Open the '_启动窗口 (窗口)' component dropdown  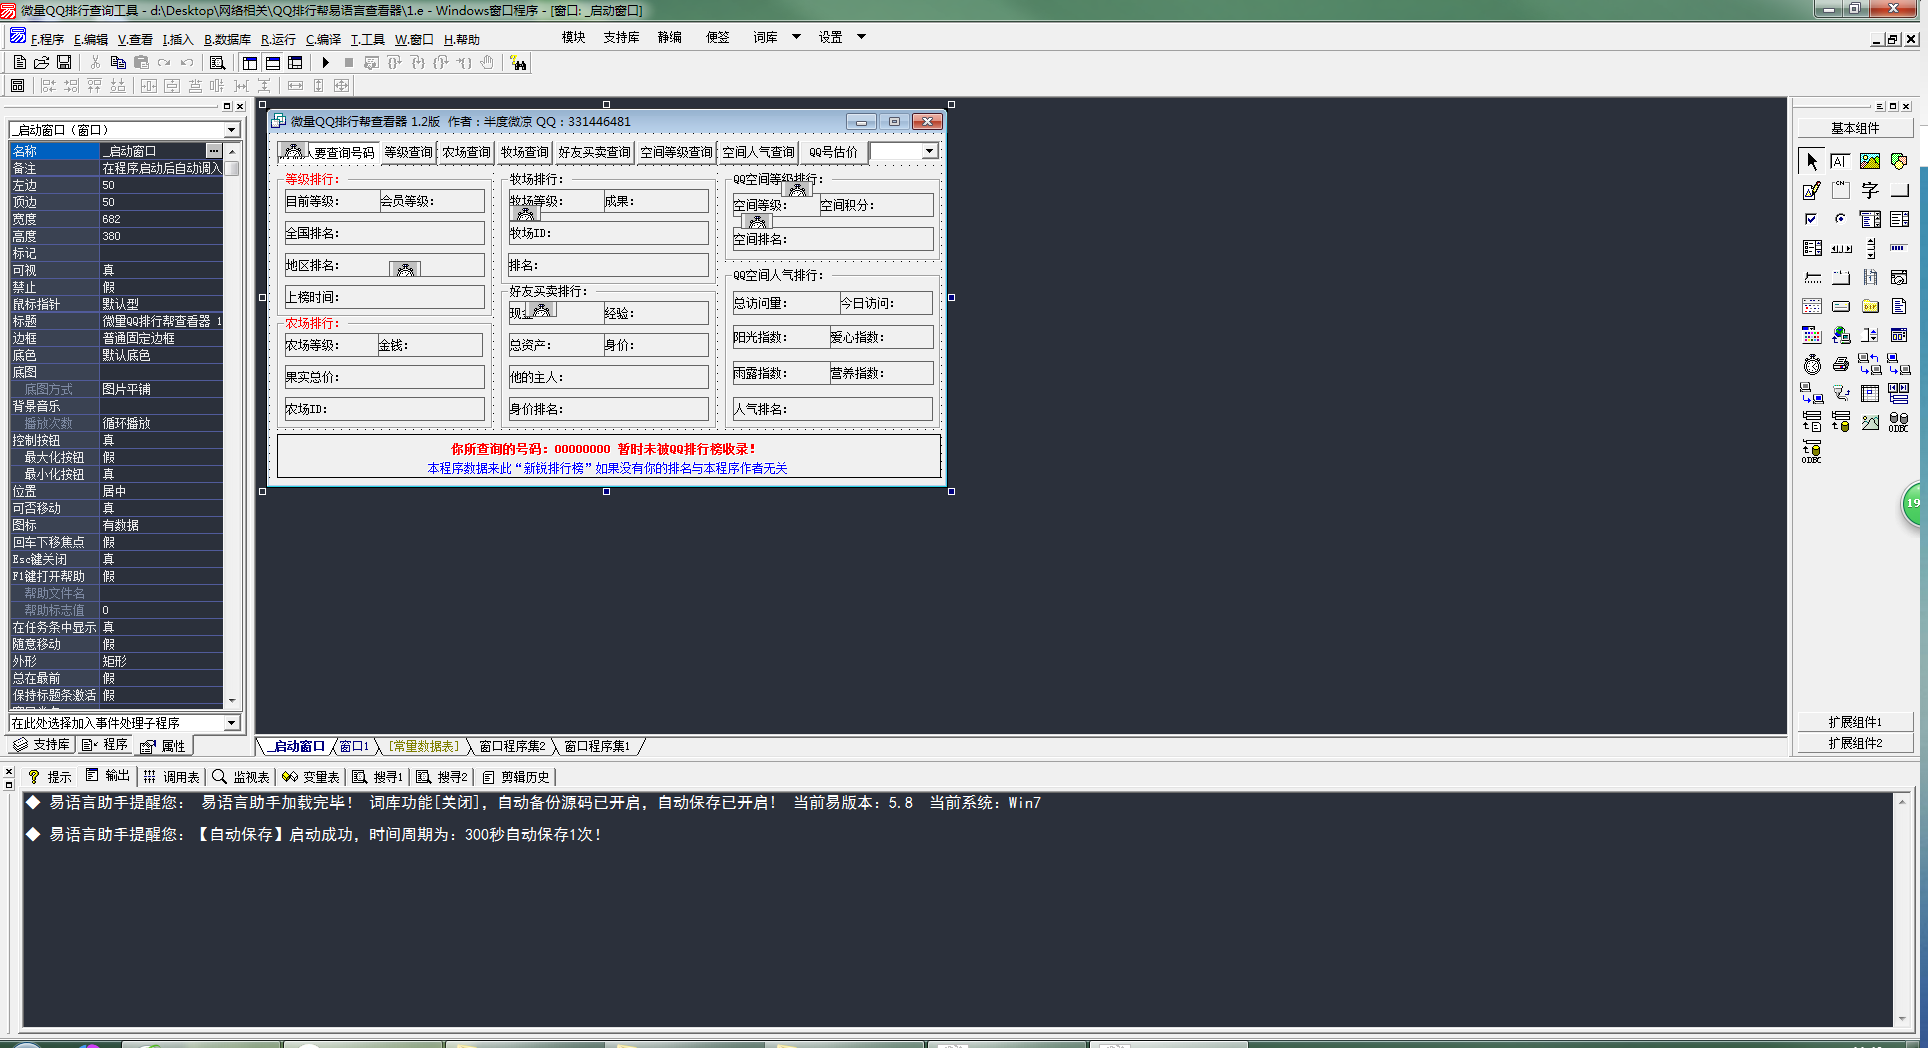[x=231, y=130]
